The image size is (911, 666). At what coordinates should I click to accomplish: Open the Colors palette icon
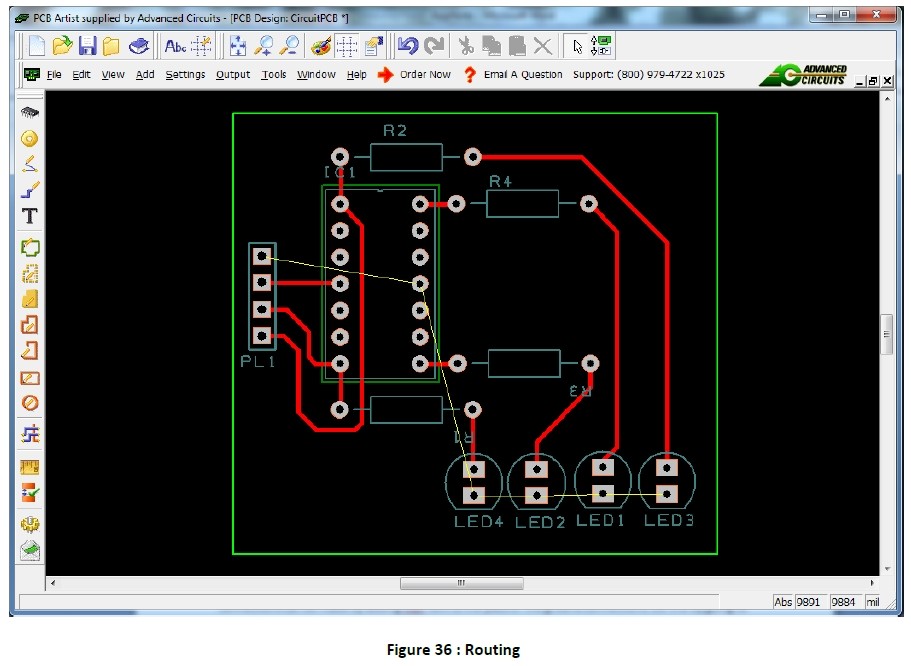coord(321,45)
